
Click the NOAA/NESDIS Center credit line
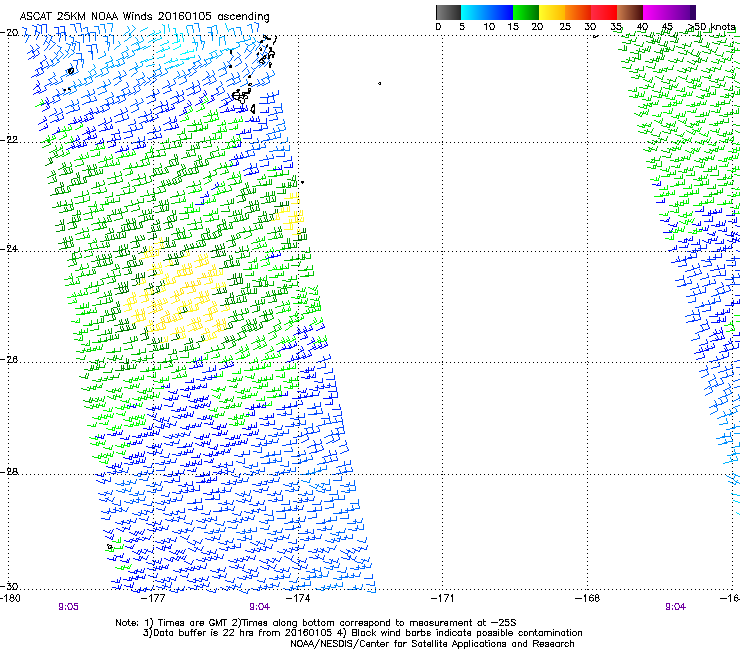pos(432,644)
